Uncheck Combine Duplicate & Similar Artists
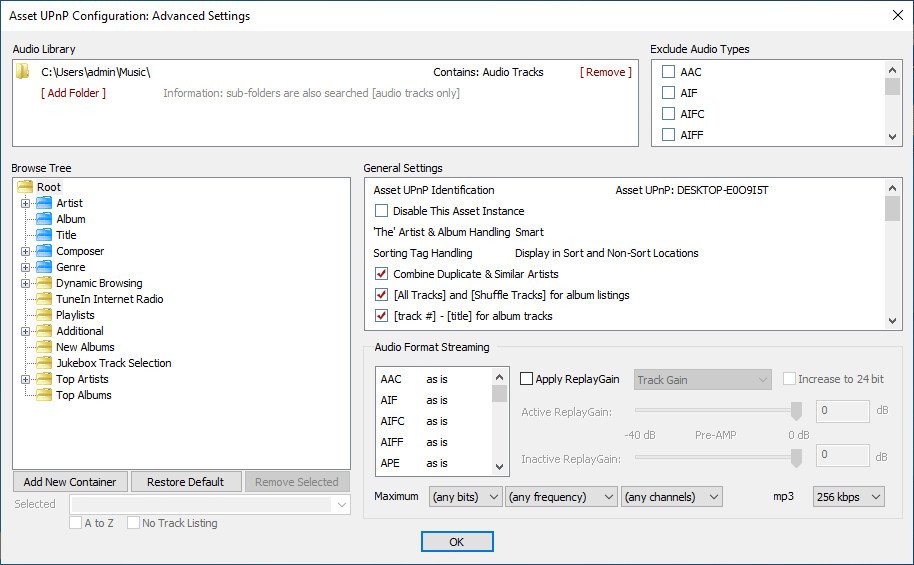The width and height of the screenshot is (914, 565). [381, 273]
